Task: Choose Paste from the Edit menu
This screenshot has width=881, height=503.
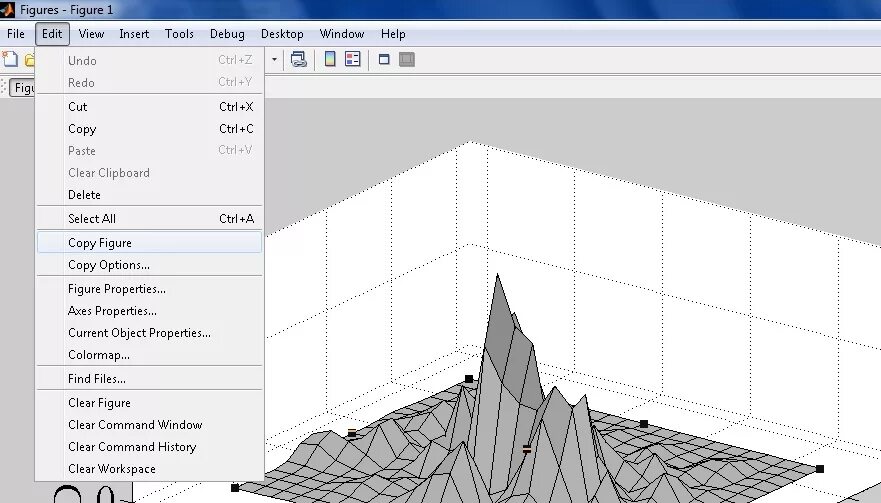Action: coord(149,151)
